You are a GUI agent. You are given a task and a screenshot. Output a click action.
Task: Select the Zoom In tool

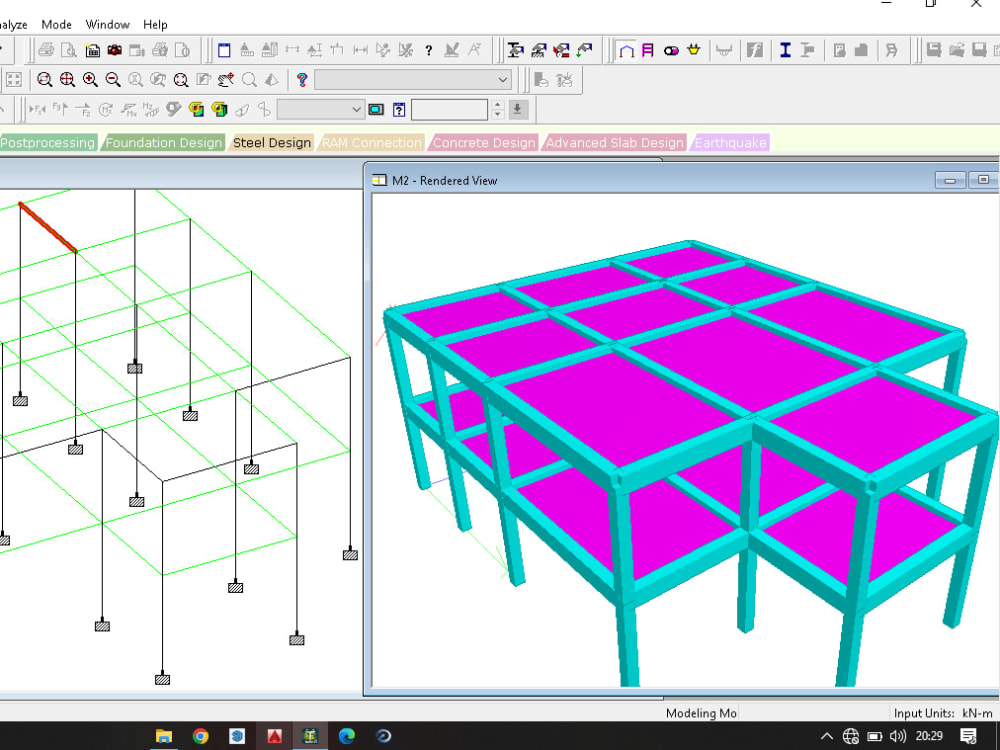[87, 80]
